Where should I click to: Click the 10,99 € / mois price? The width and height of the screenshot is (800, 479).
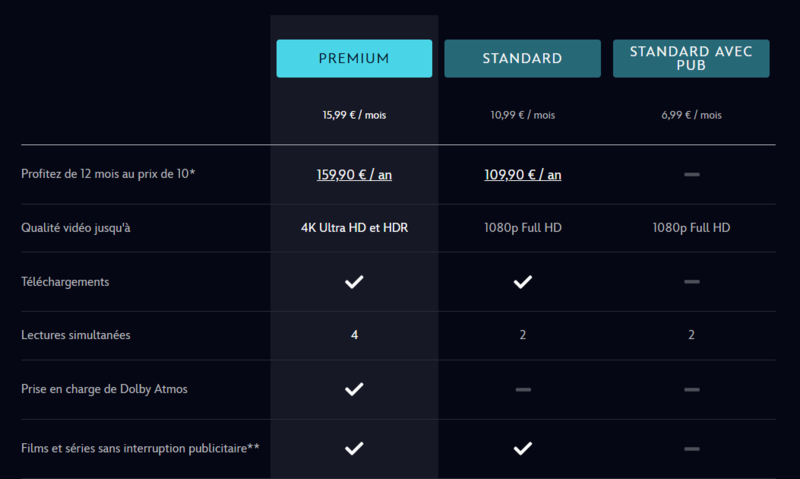[522, 115]
